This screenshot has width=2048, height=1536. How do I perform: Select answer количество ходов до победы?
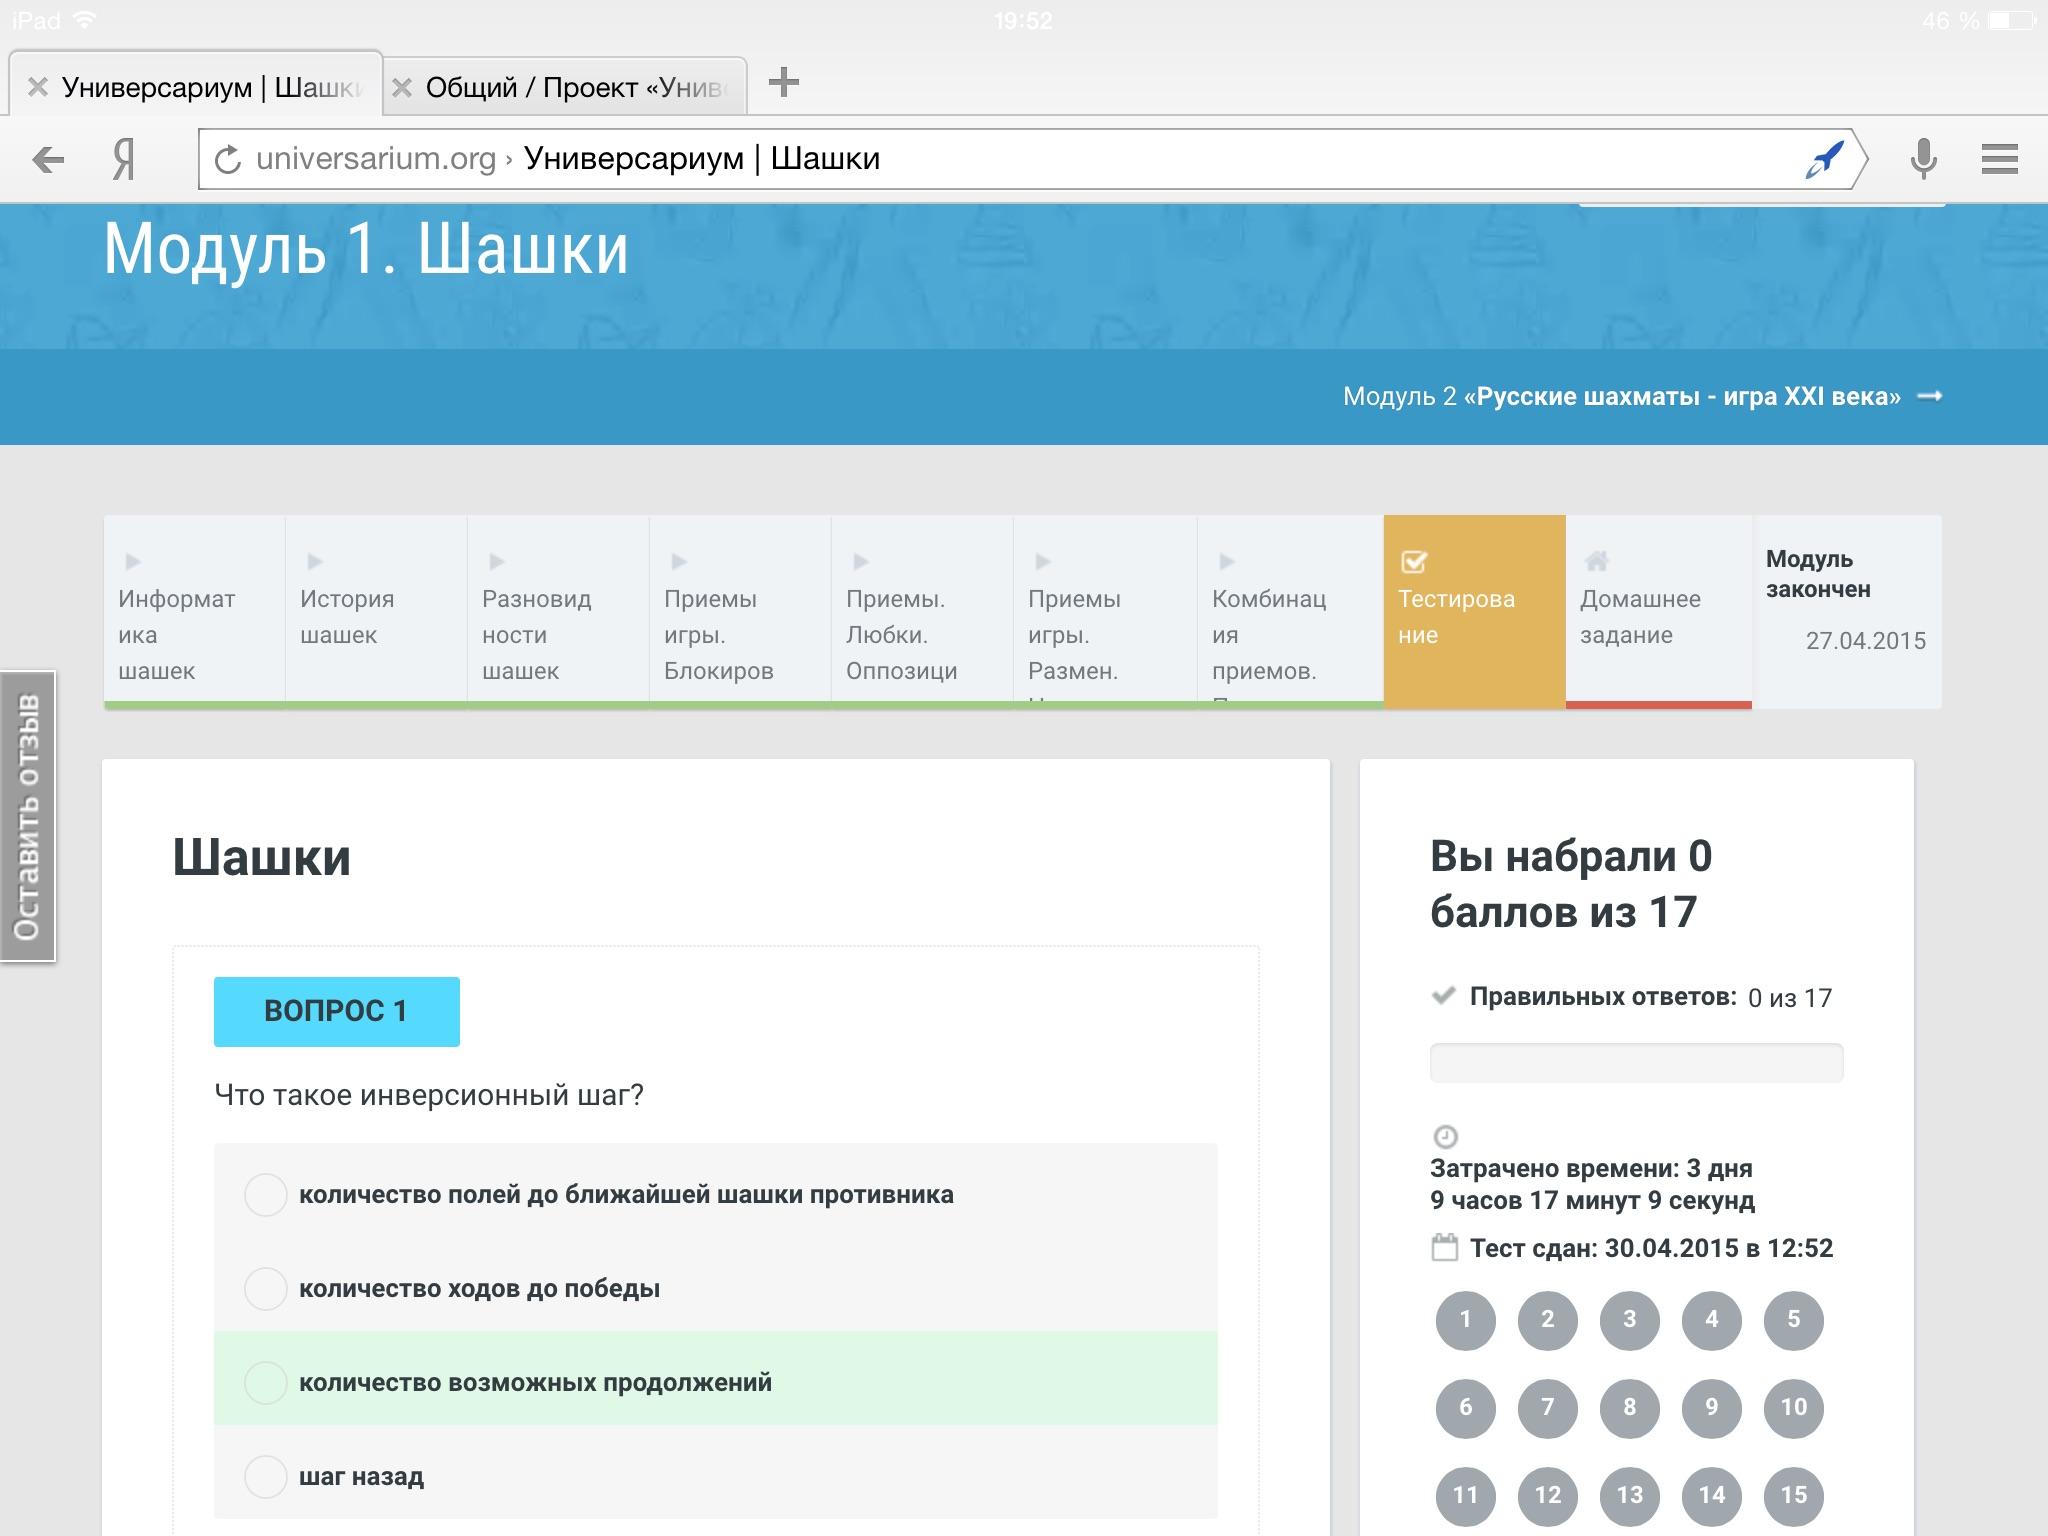[716, 1288]
